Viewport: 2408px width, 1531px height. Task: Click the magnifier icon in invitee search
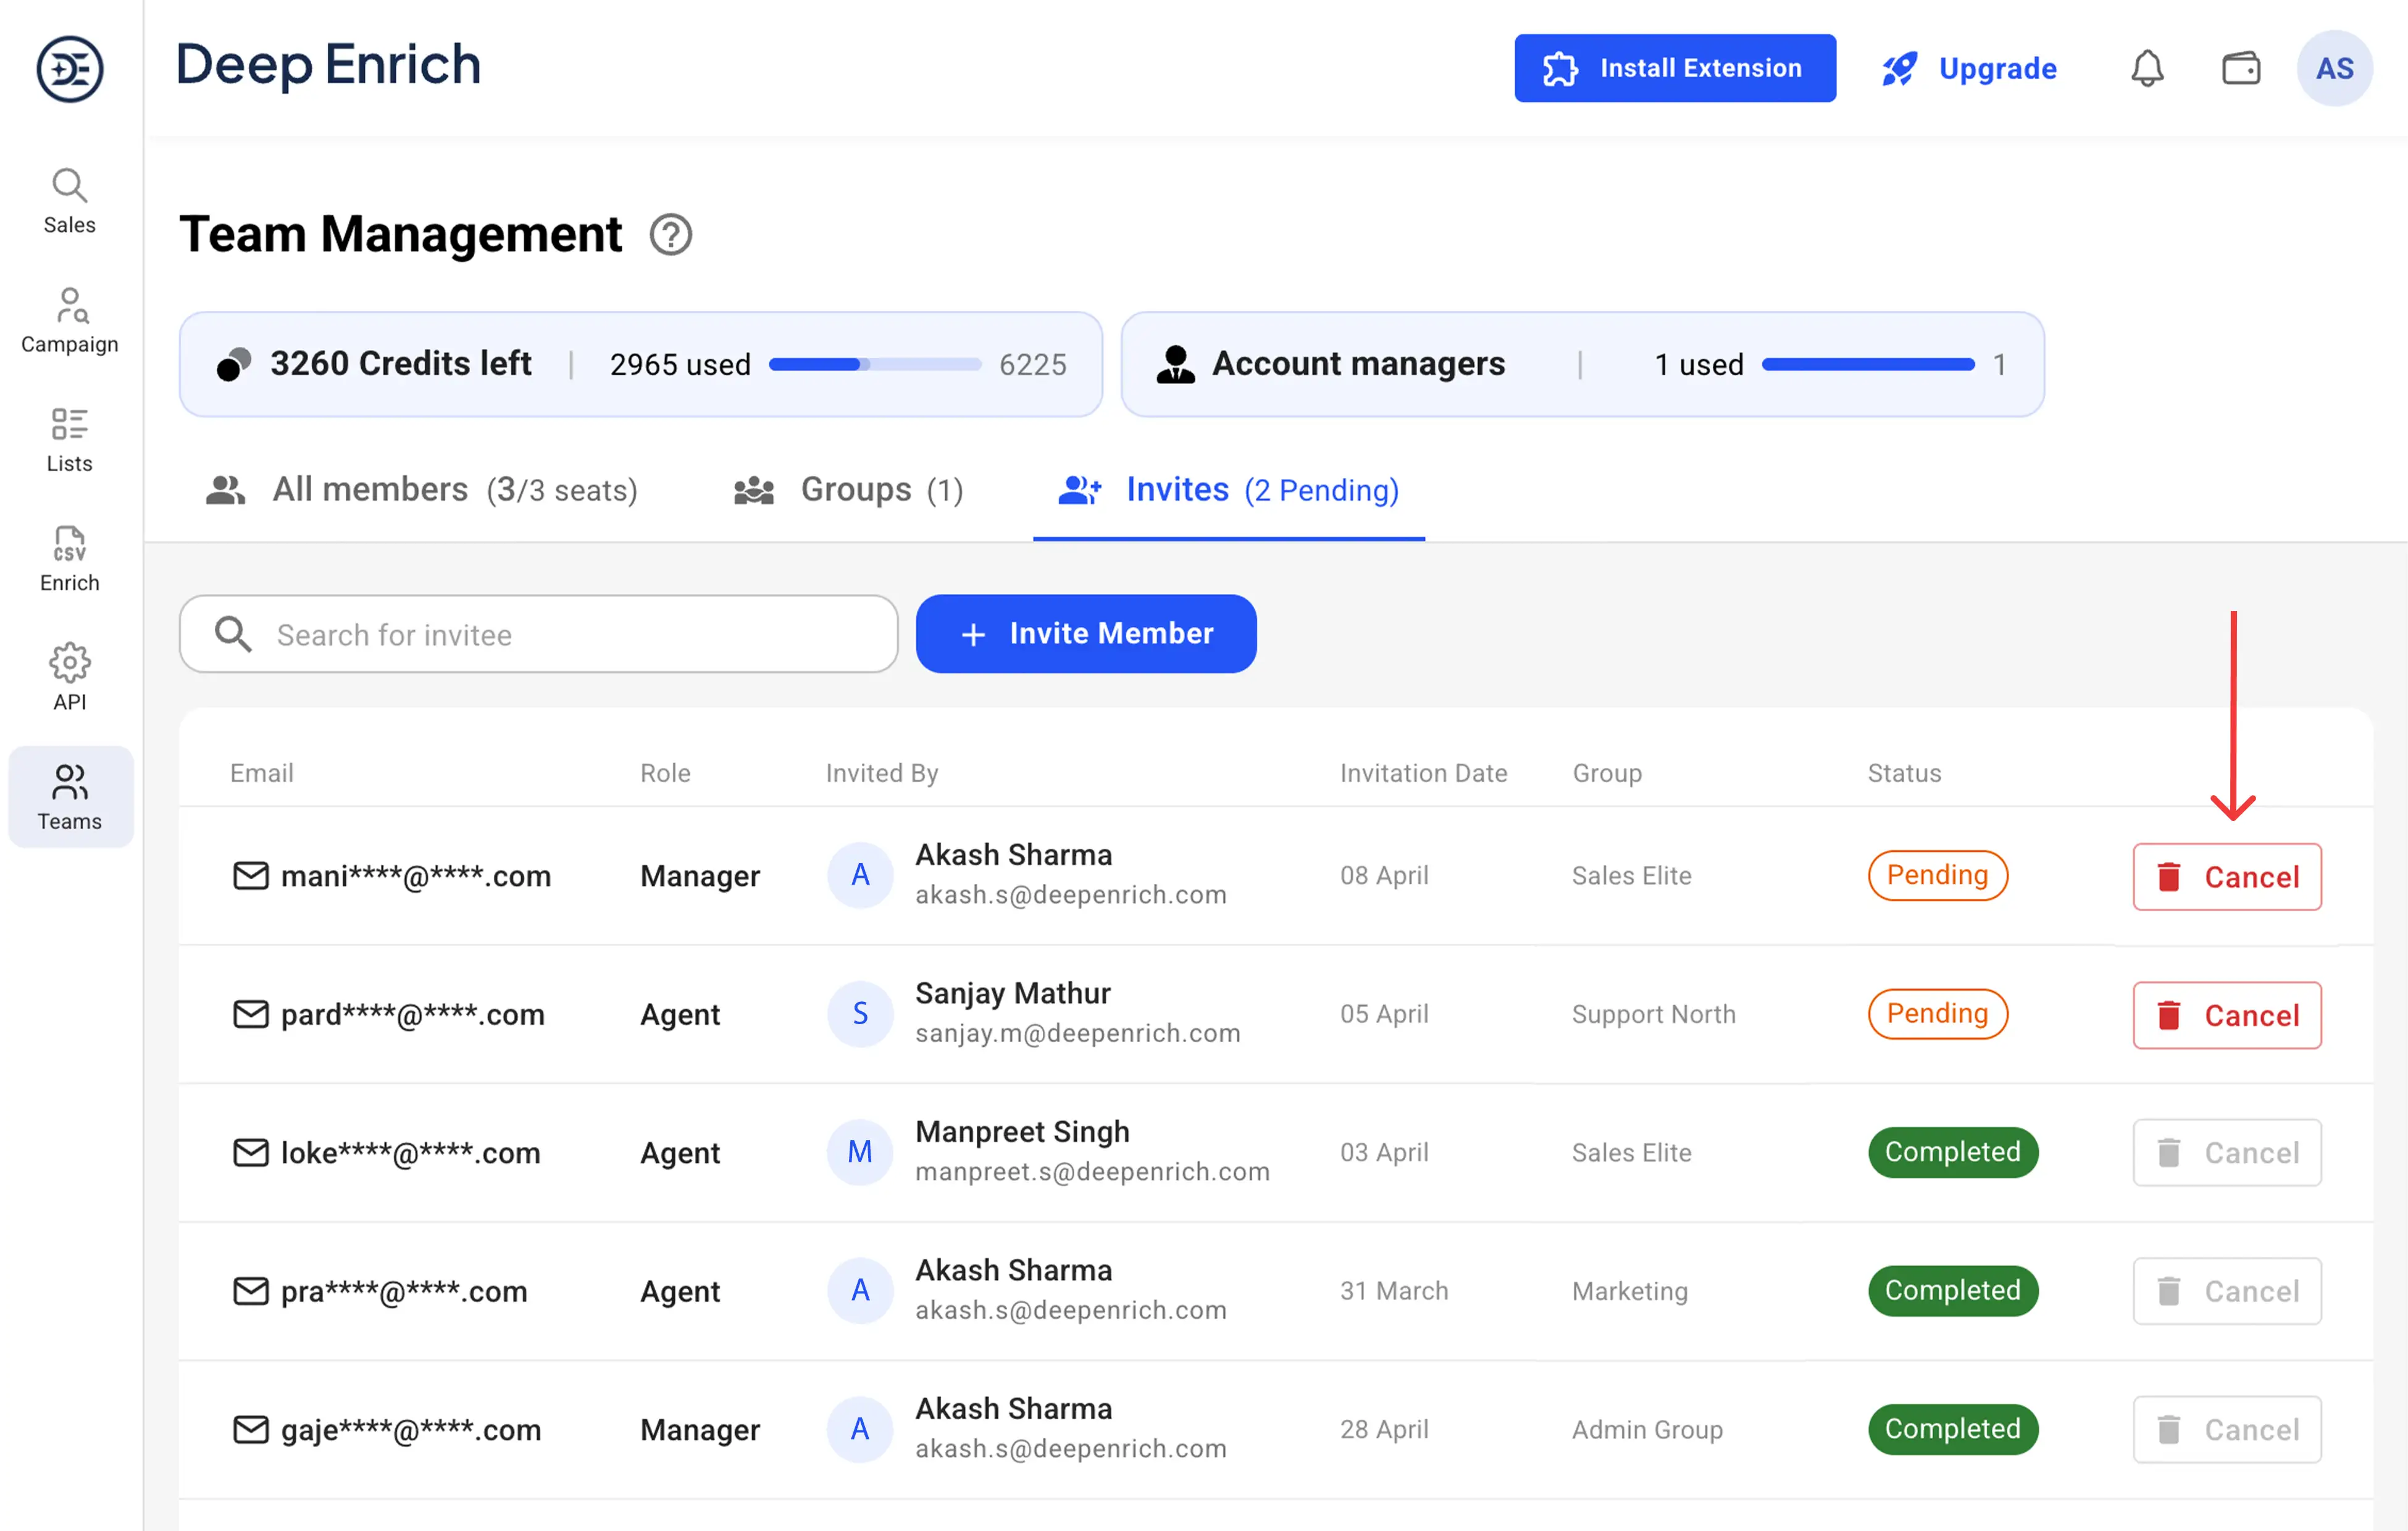click(x=233, y=634)
